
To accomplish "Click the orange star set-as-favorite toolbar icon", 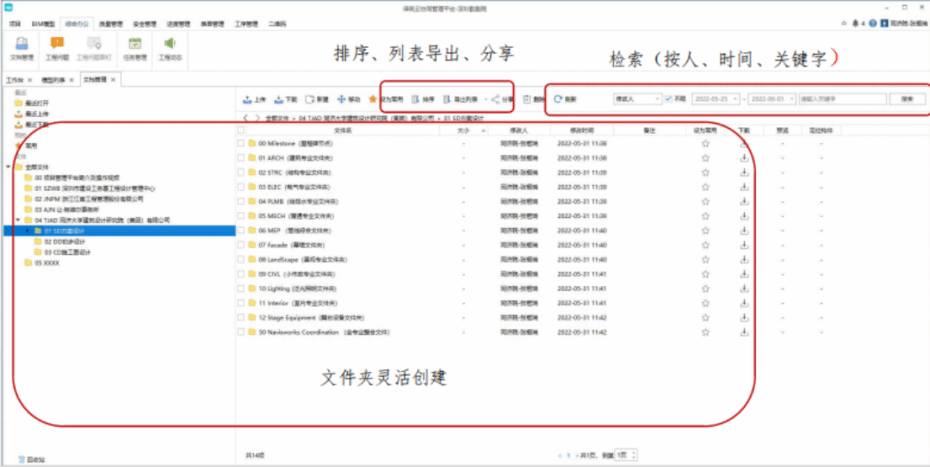I will tap(372, 100).
